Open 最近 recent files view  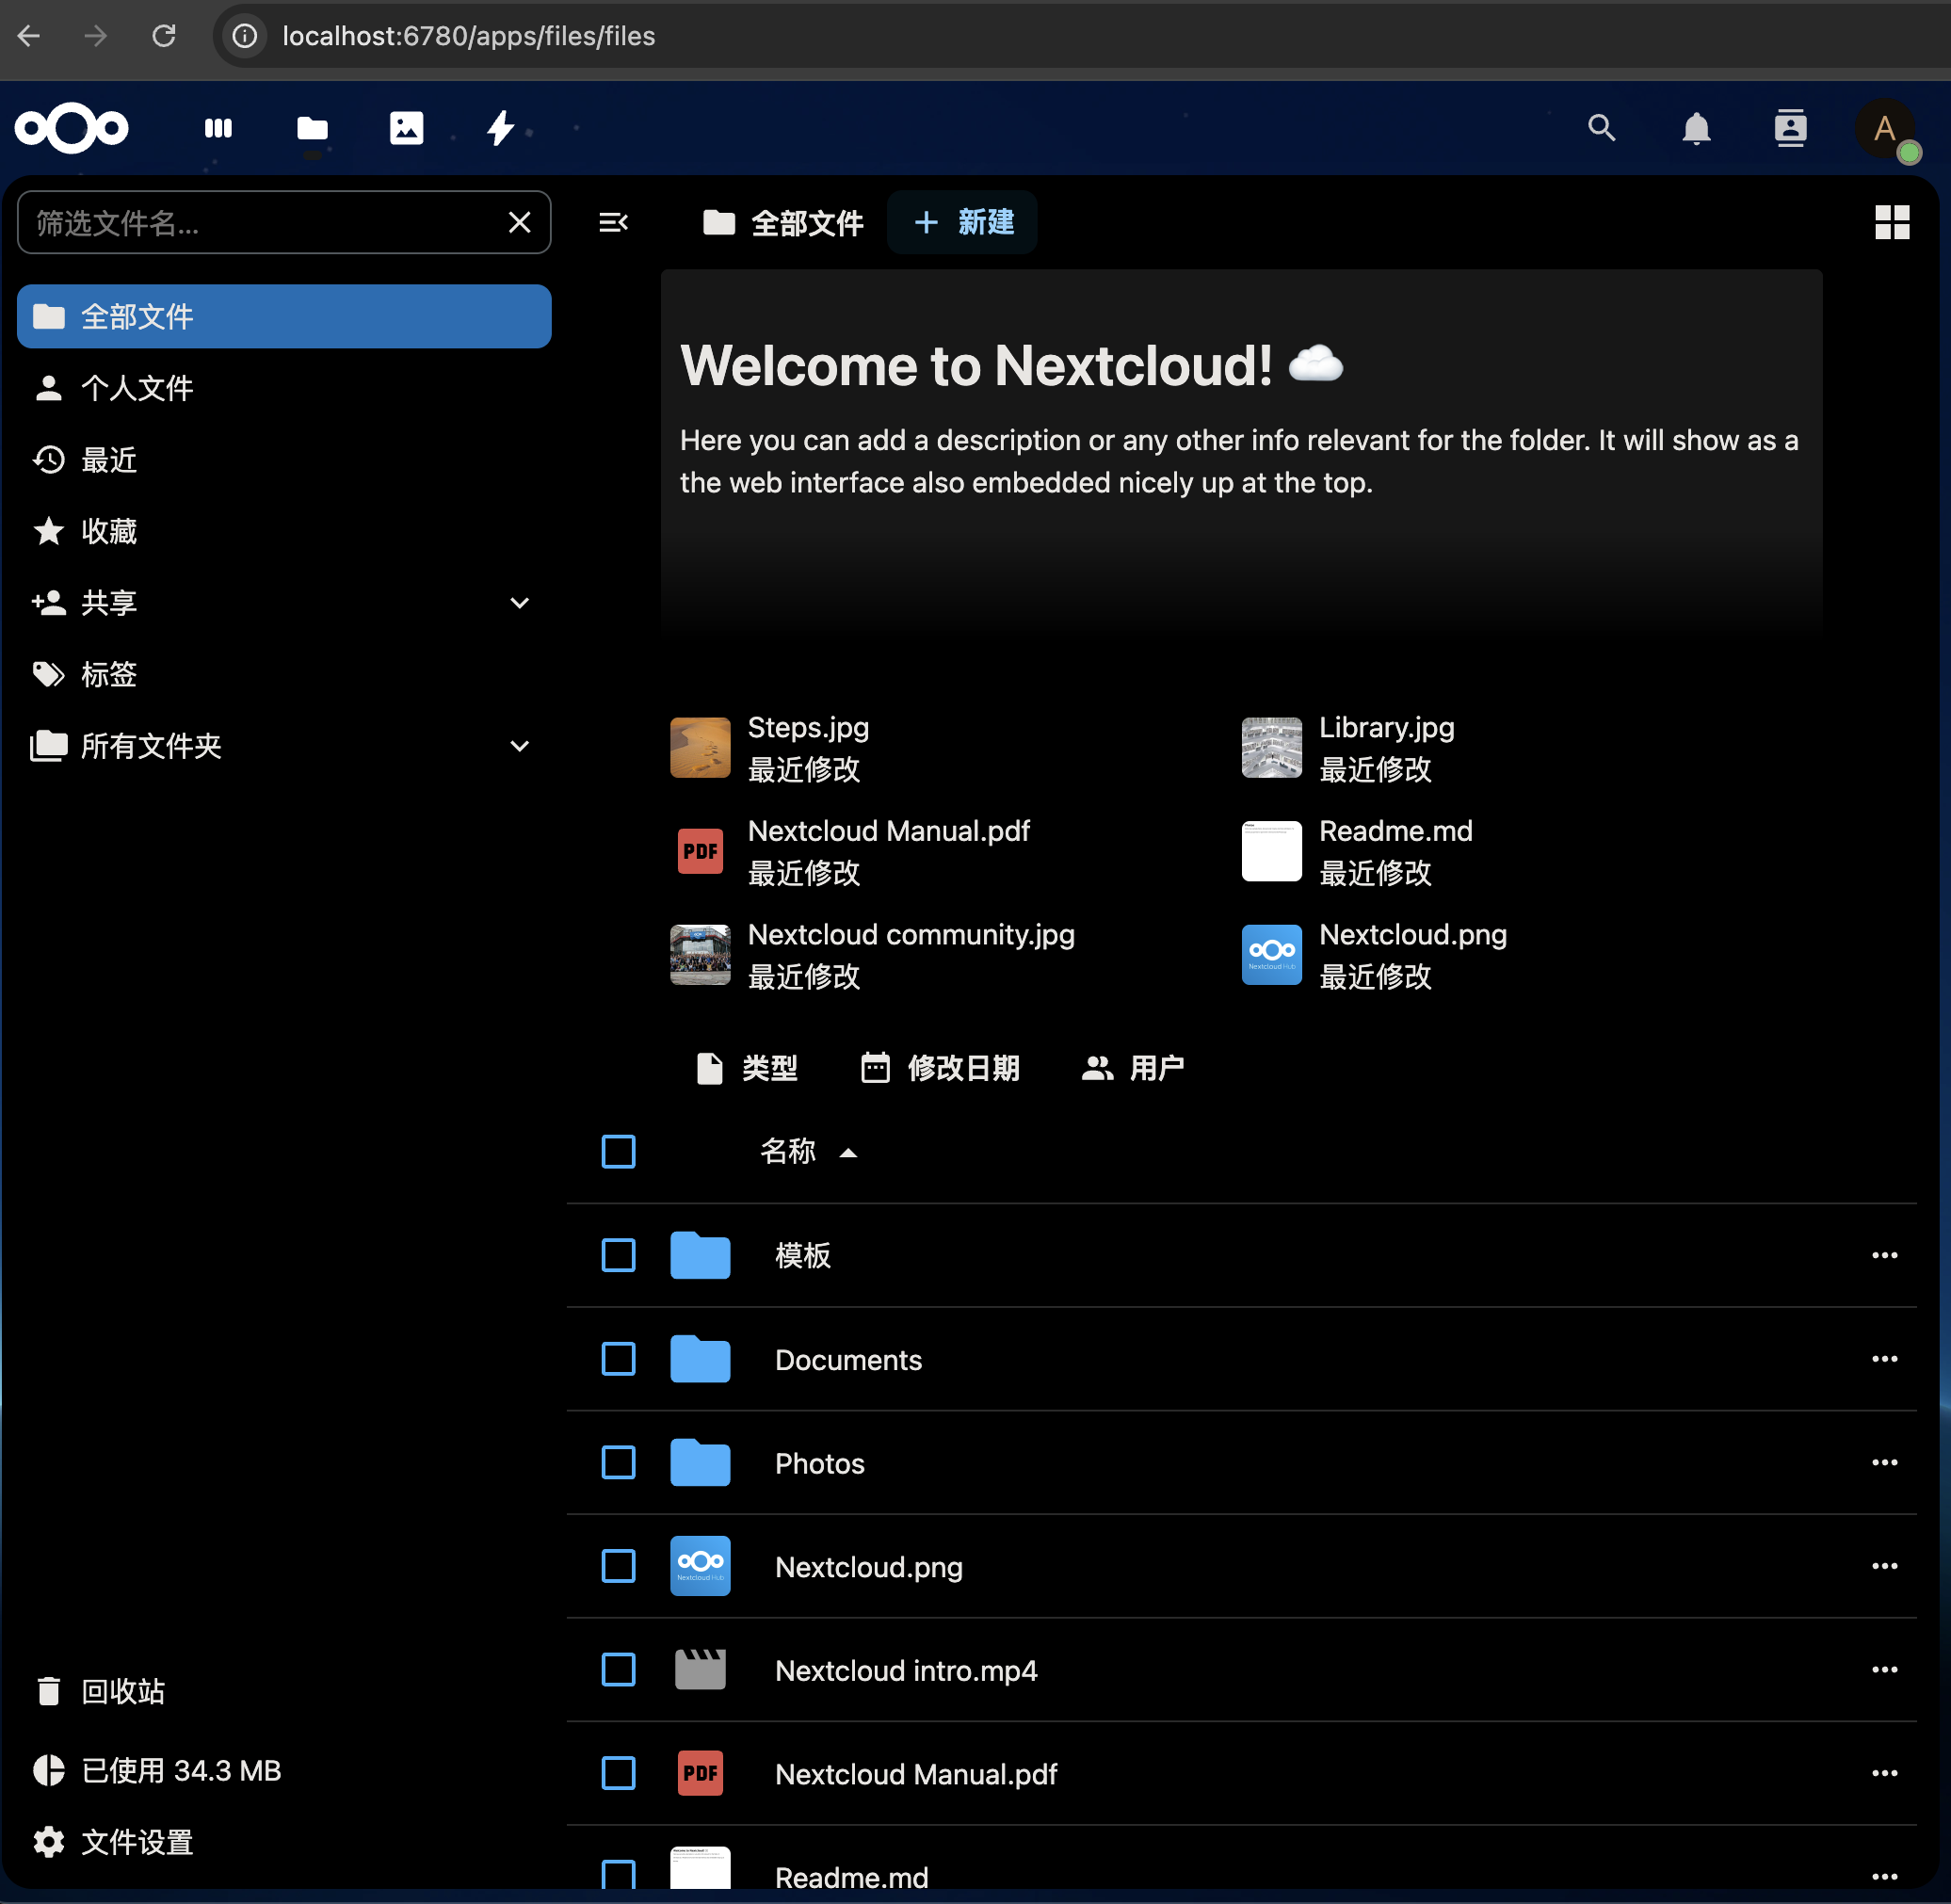[x=284, y=460]
